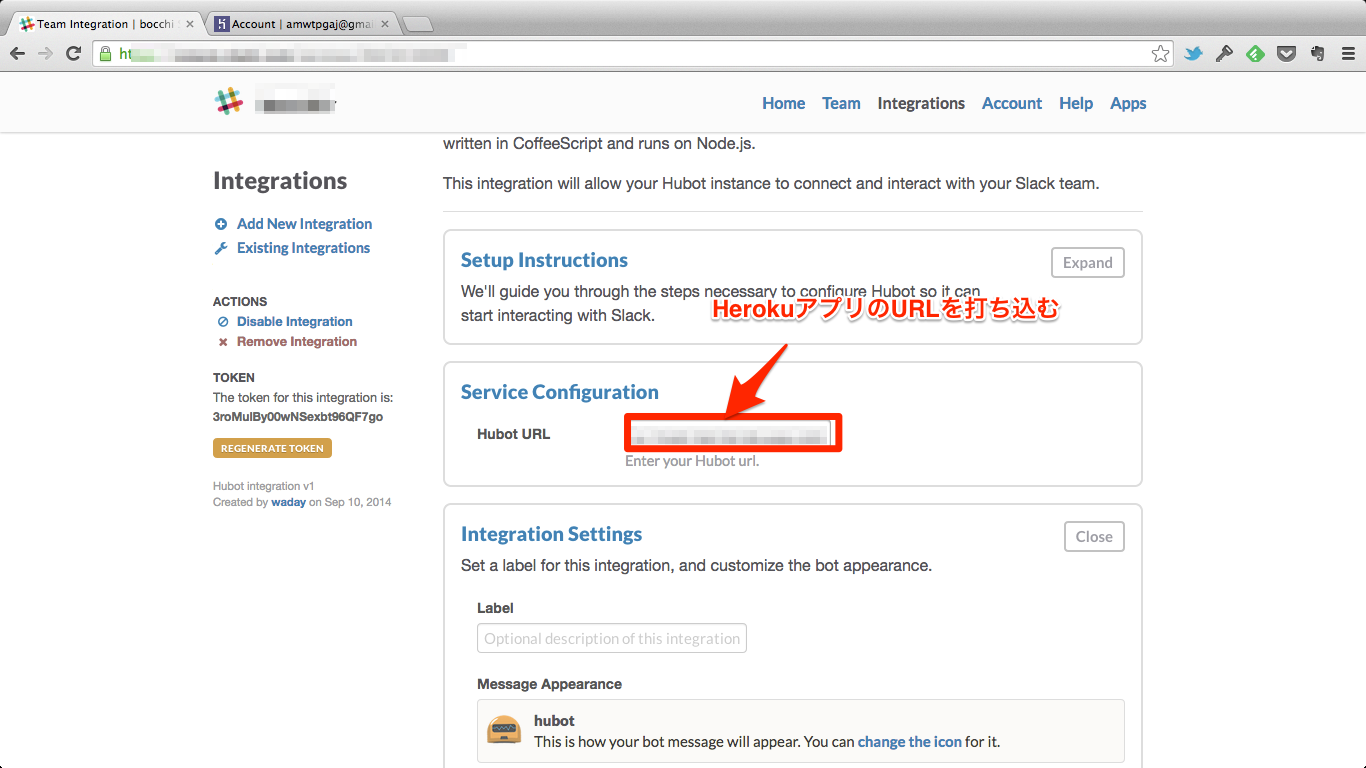Click the Setup Instructions heading
This screenshot has width=1366, height=768.
544,260
